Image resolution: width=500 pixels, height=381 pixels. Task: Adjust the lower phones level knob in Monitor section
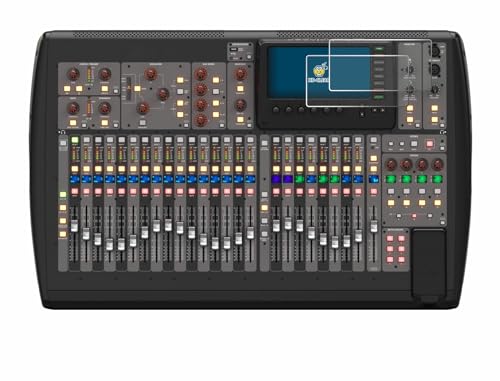[410, 89]
